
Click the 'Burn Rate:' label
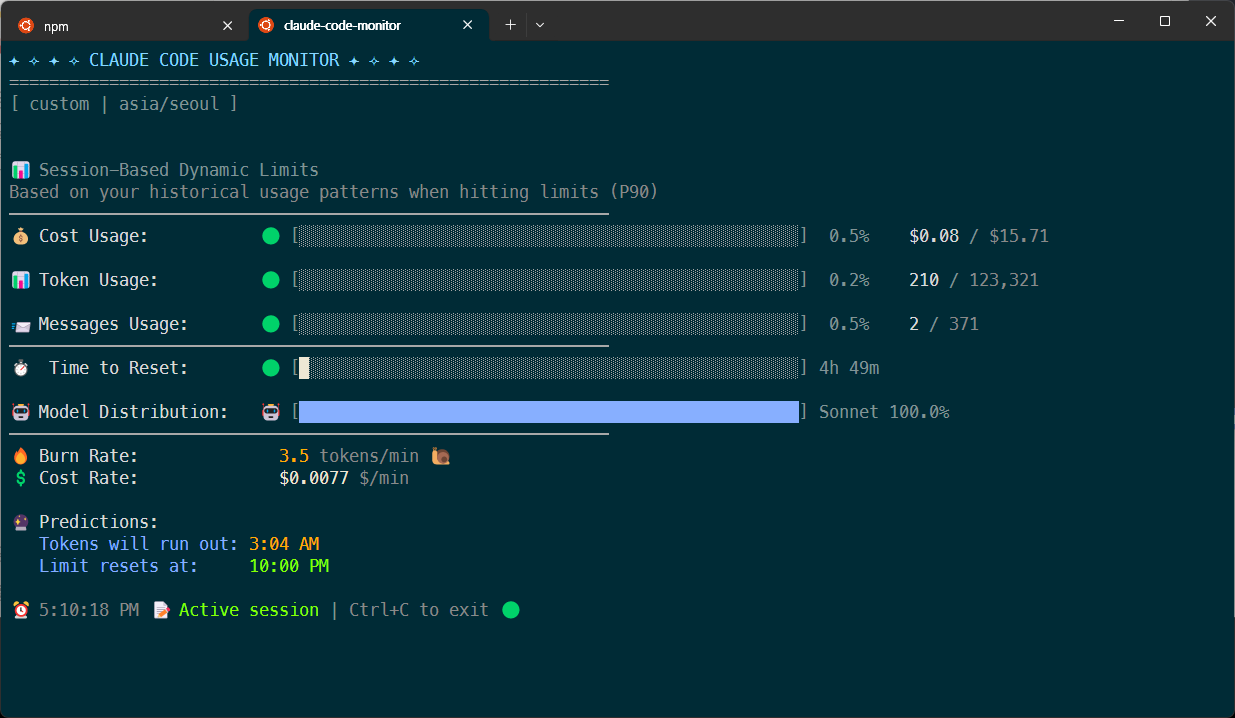point(89,456)
